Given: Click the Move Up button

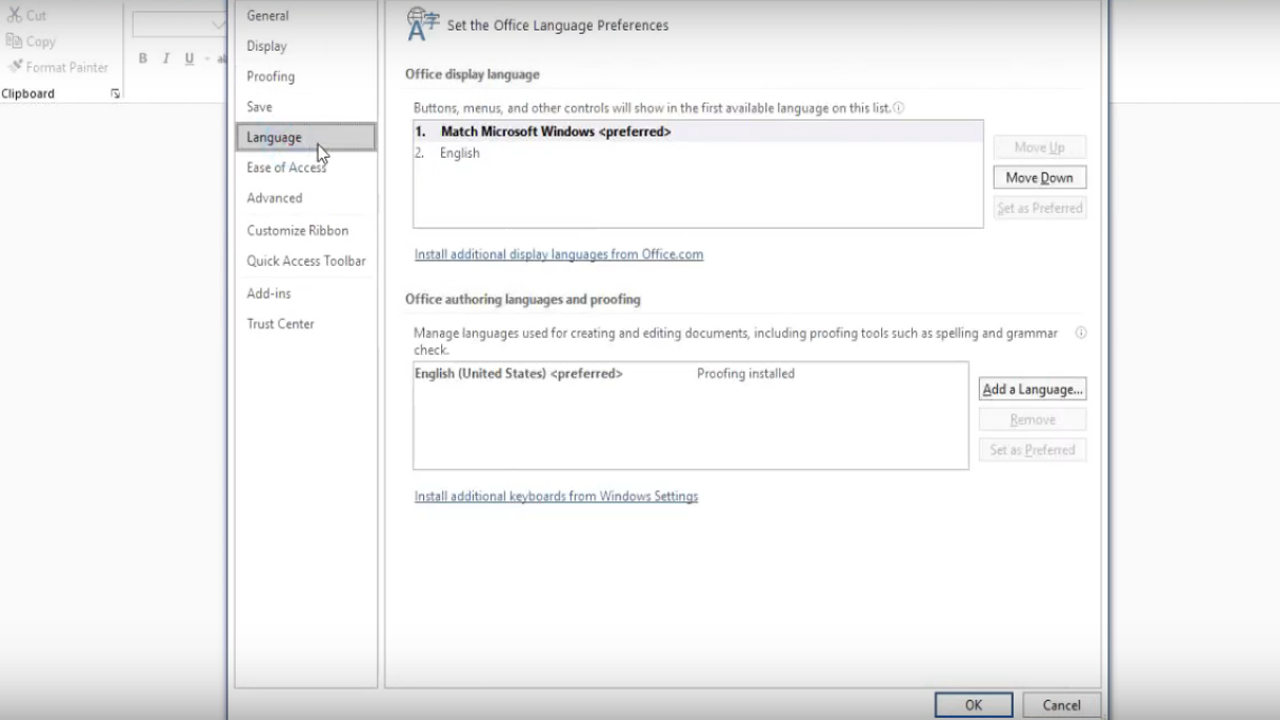Looking at the screenshot, I should [1040, 147].
